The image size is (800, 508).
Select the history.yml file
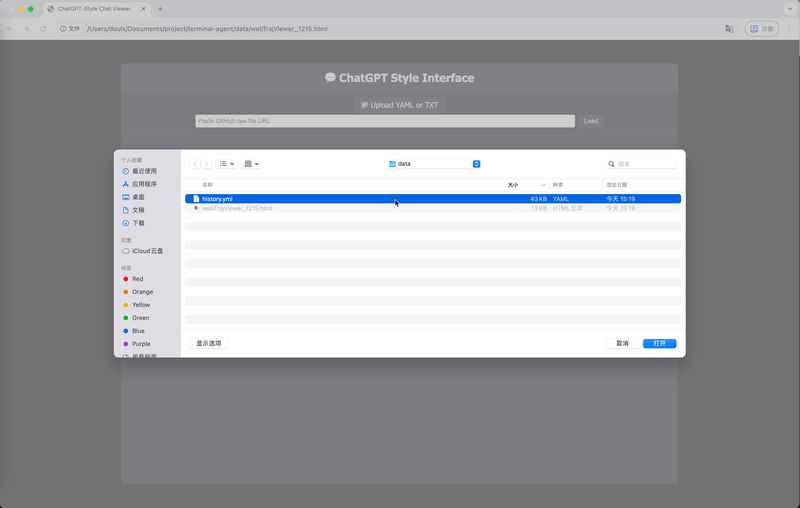click(x=433, y=199)
